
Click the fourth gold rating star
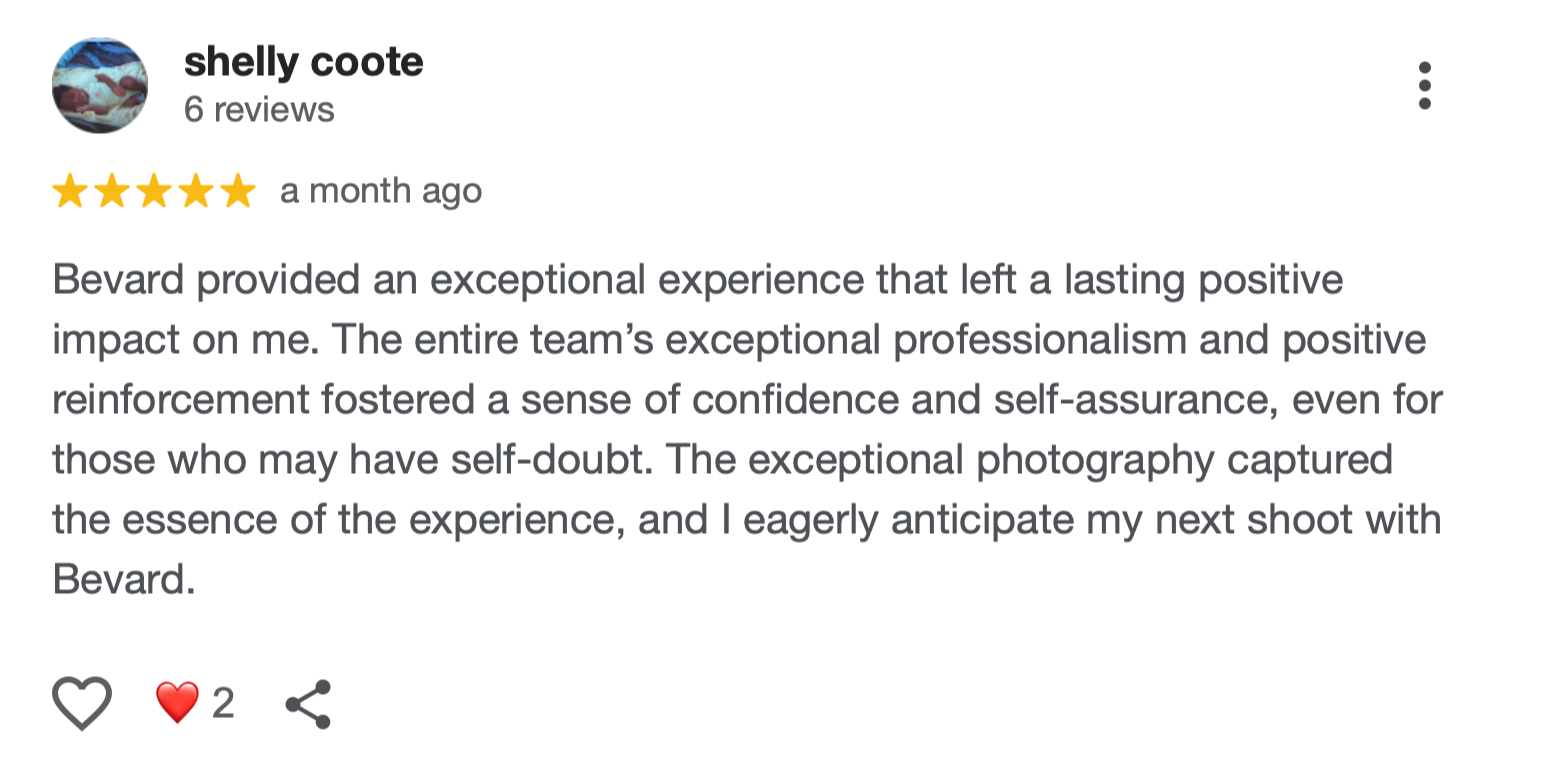click(196, 191)
